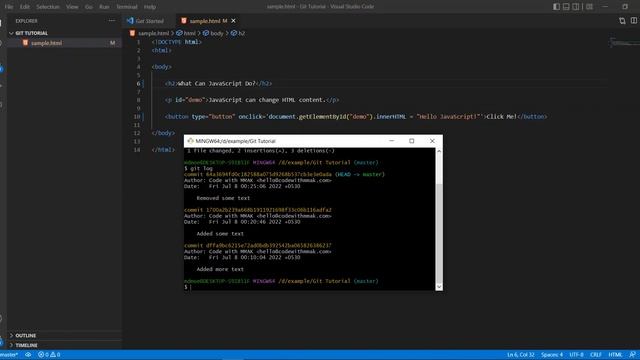
Task: Click the terminal prompt input line
Action: (x=309, y=287)
